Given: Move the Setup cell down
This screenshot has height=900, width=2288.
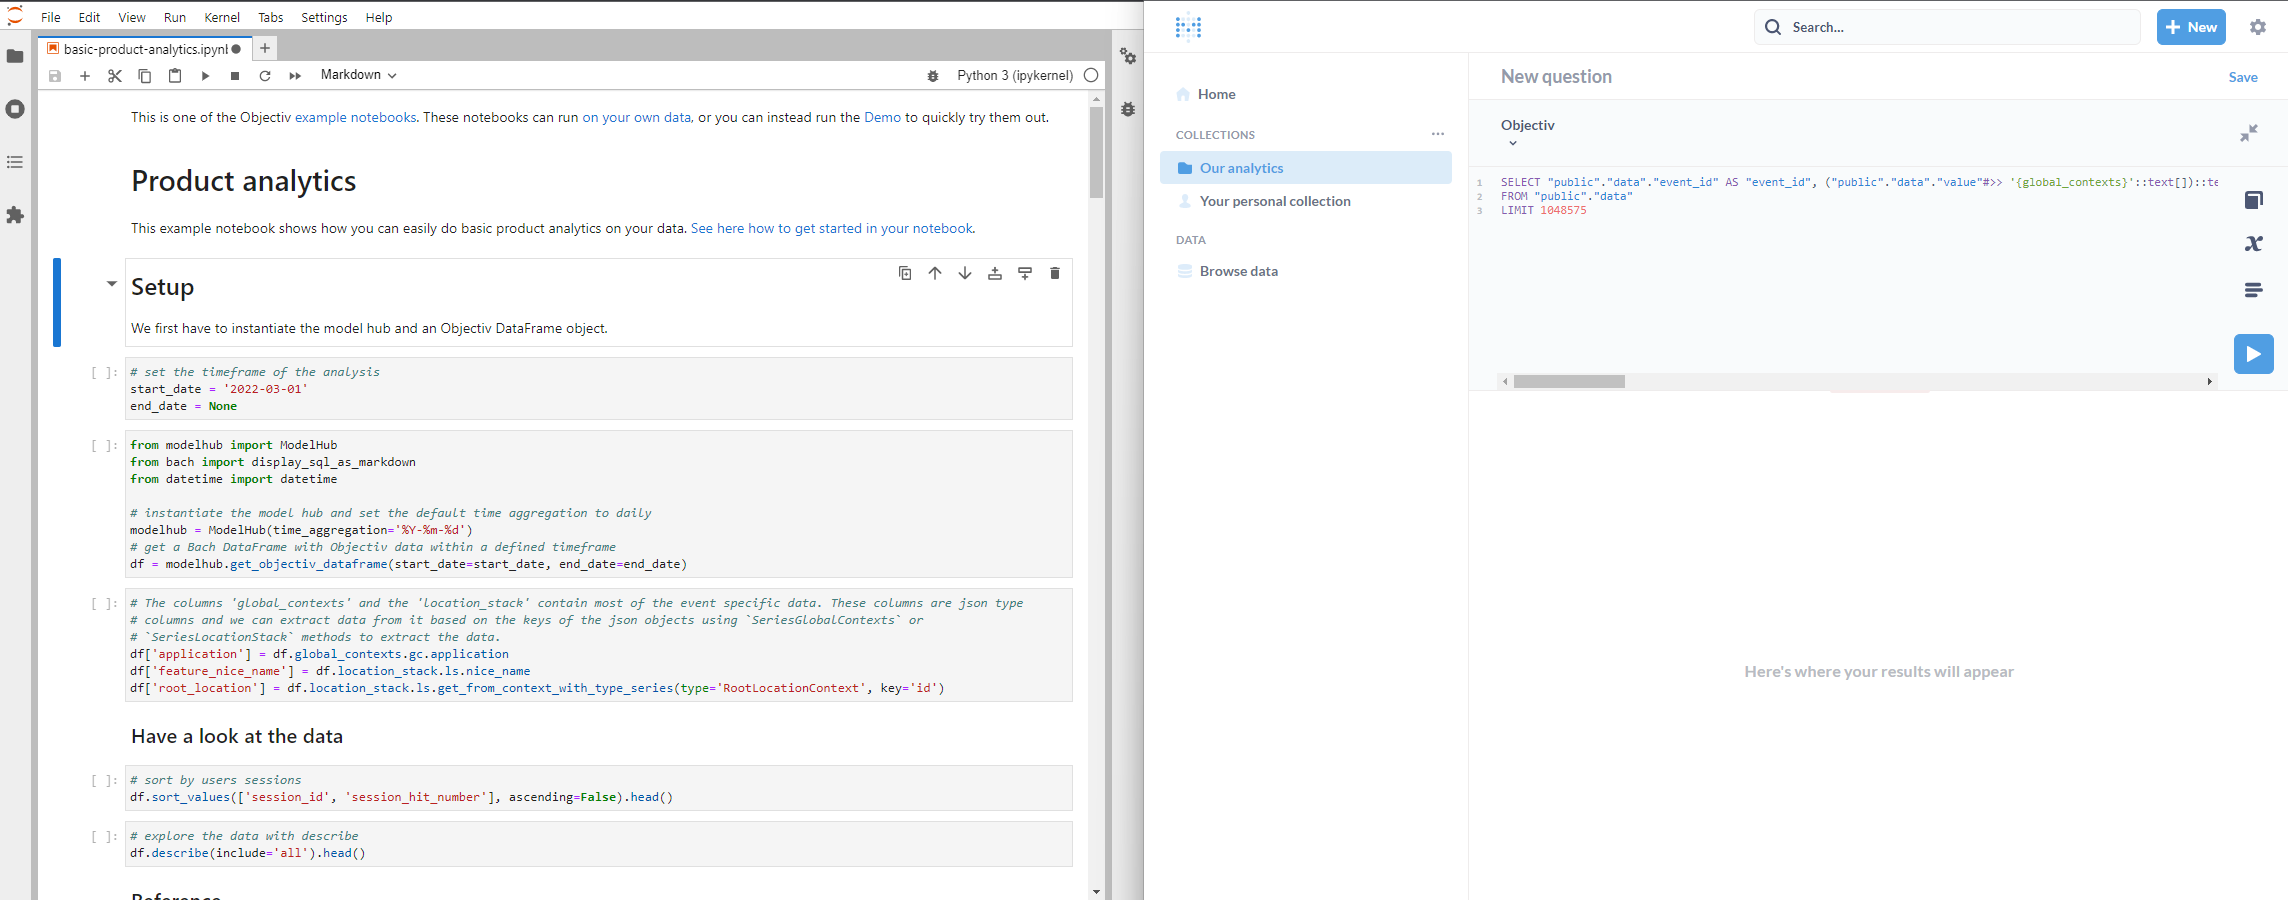Looking at the screenshot, I should pyautogui.click(x=965, y=273).
